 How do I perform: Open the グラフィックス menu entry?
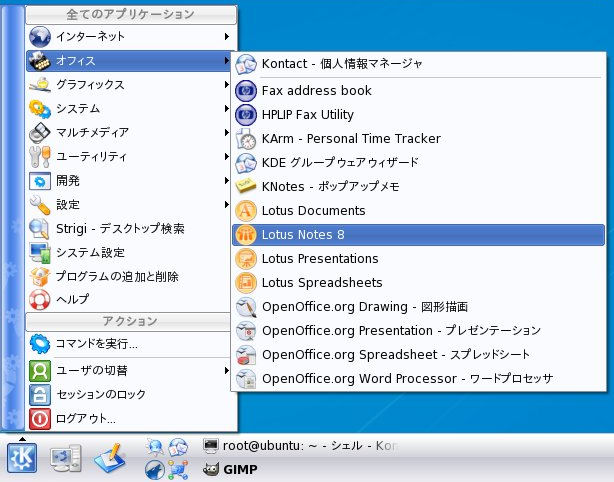[129, 85]
